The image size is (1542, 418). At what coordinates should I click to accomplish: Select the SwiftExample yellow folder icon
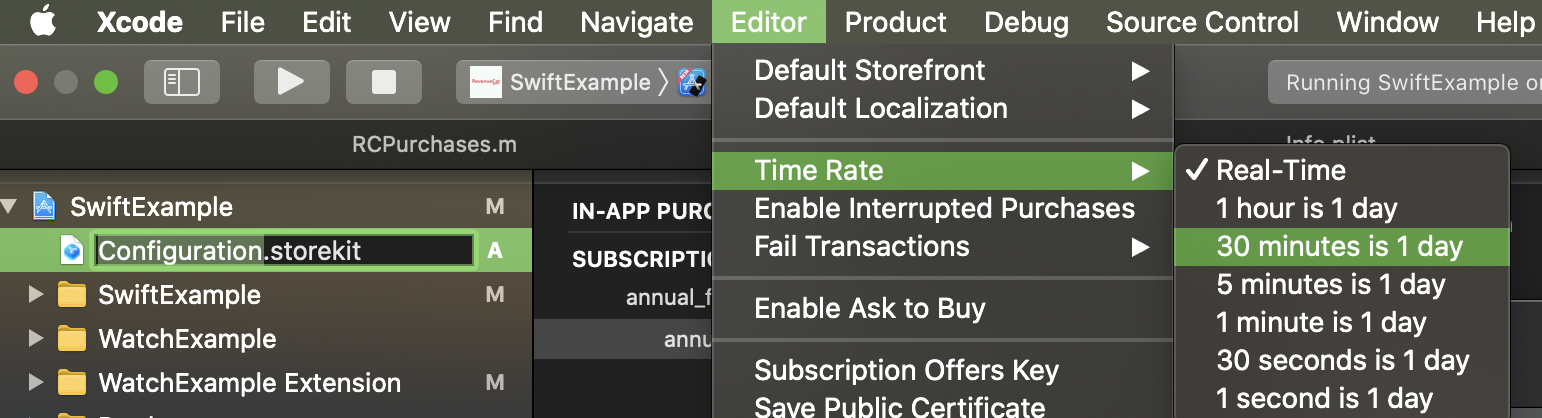click(x=71, y=295)
